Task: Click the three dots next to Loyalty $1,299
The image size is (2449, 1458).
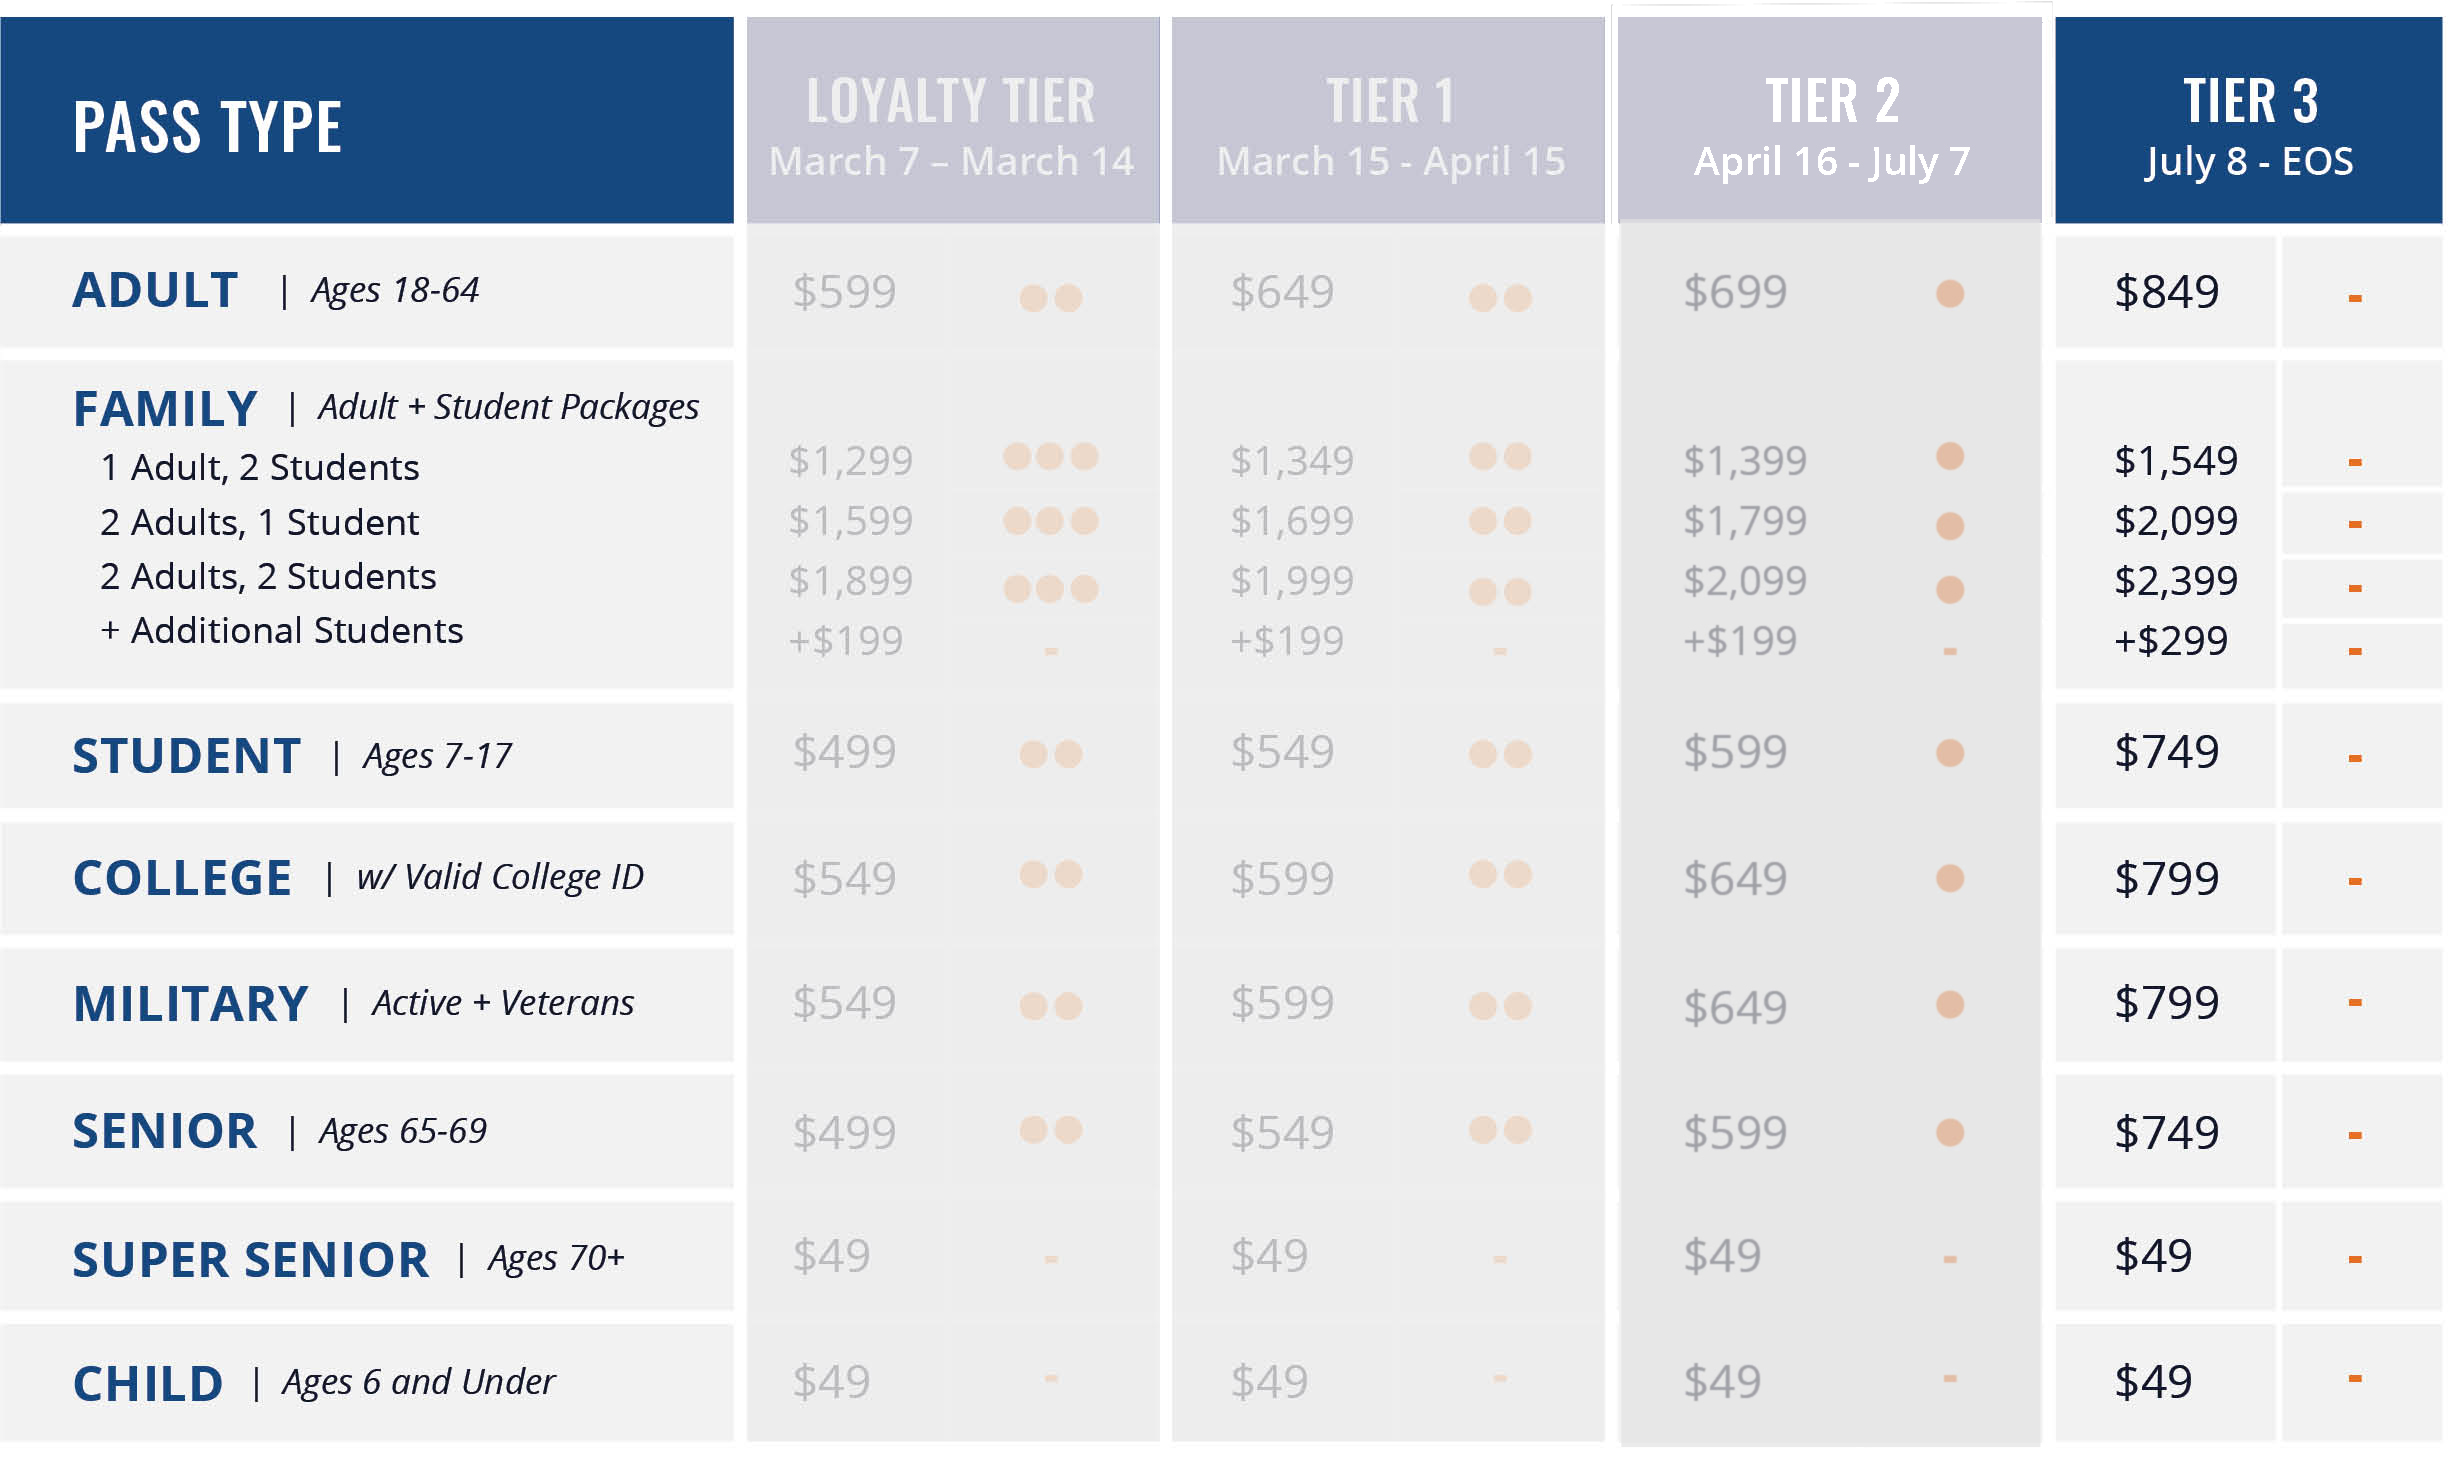Action: [1050, 457]
